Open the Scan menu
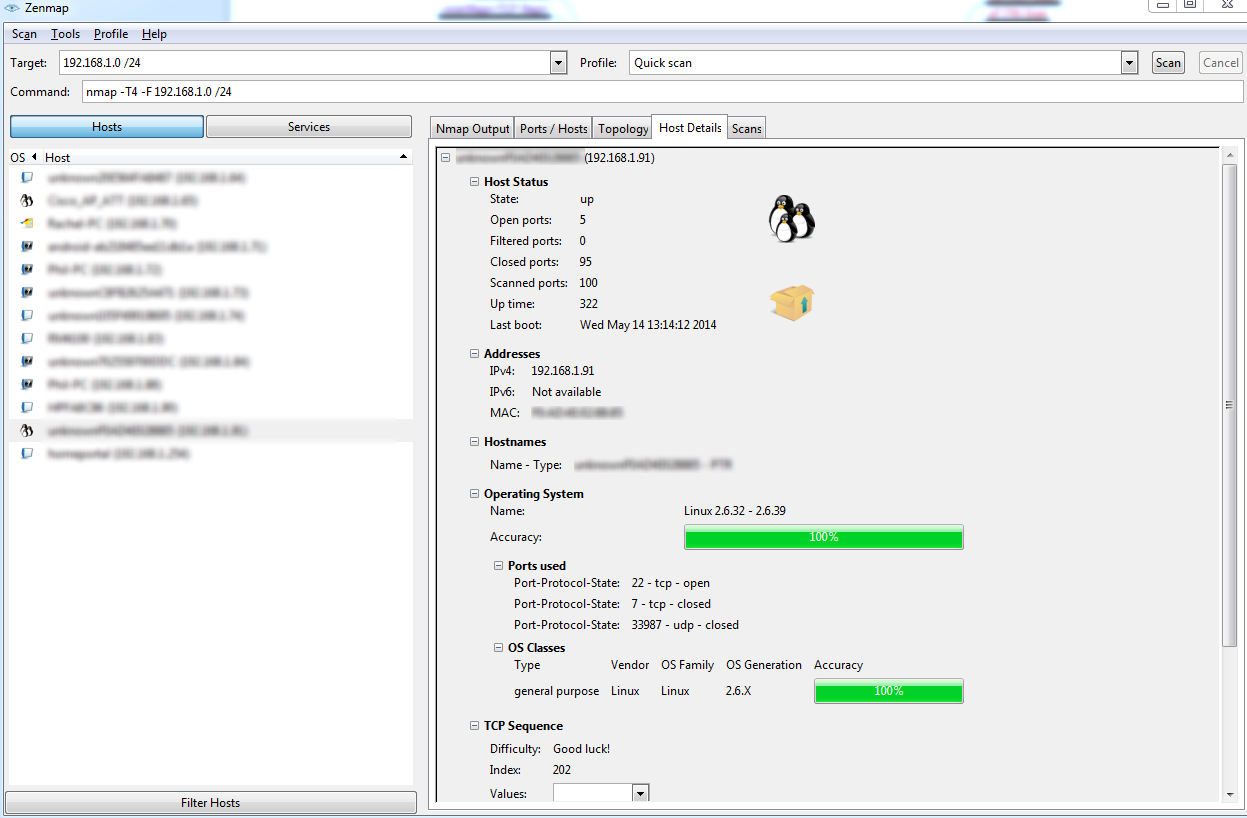 pos(24,34)
